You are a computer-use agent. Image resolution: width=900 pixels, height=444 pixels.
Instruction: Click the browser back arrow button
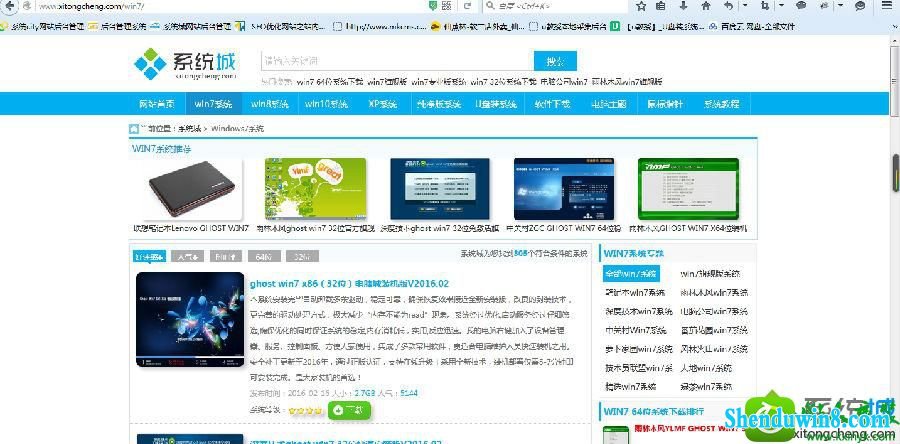10,6
